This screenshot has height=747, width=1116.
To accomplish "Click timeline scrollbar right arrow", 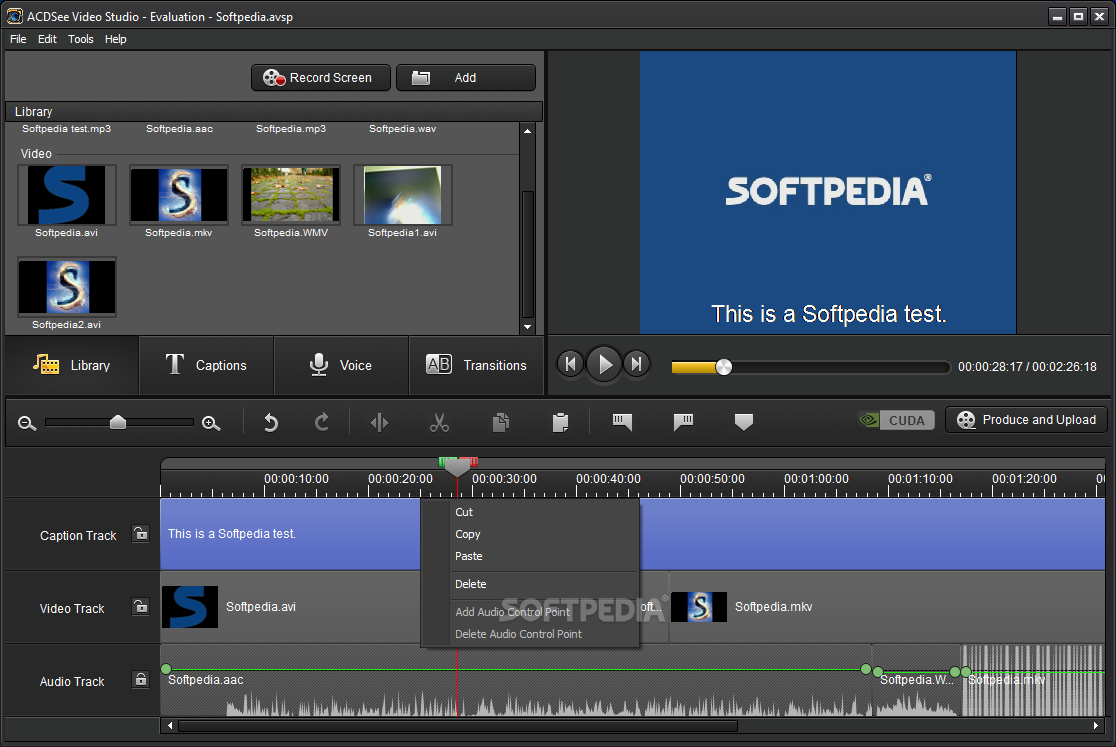I will pyautogui.click(x=1096, y=726).
